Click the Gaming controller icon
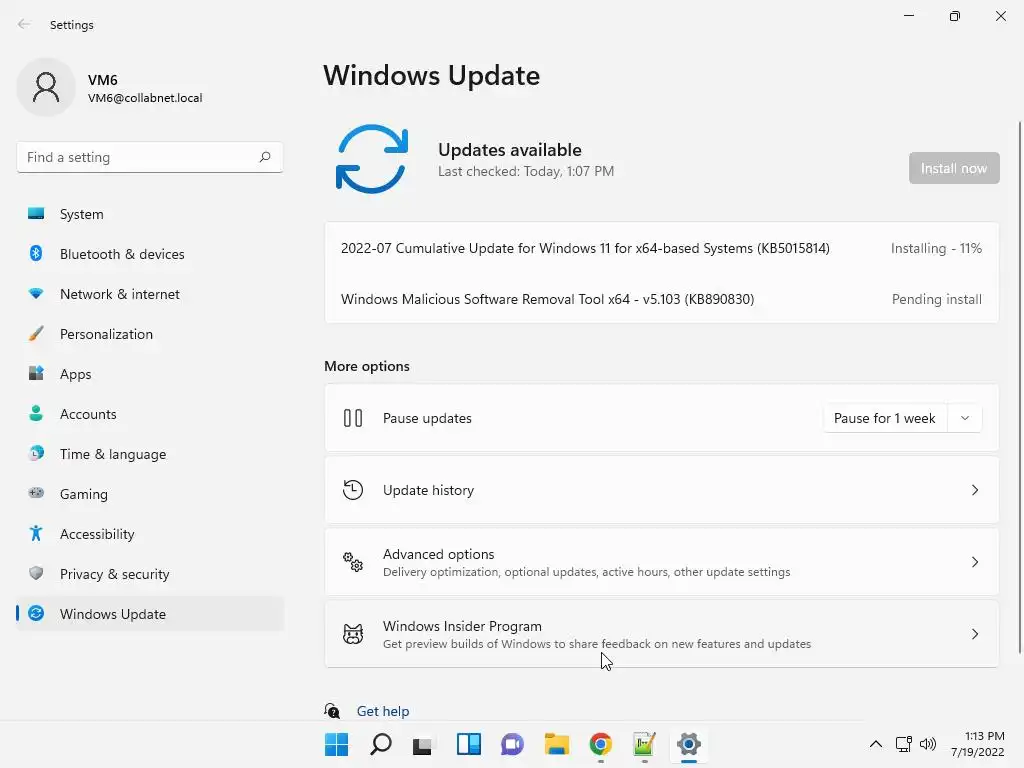 pyautogui.click(x=36, y=493)
